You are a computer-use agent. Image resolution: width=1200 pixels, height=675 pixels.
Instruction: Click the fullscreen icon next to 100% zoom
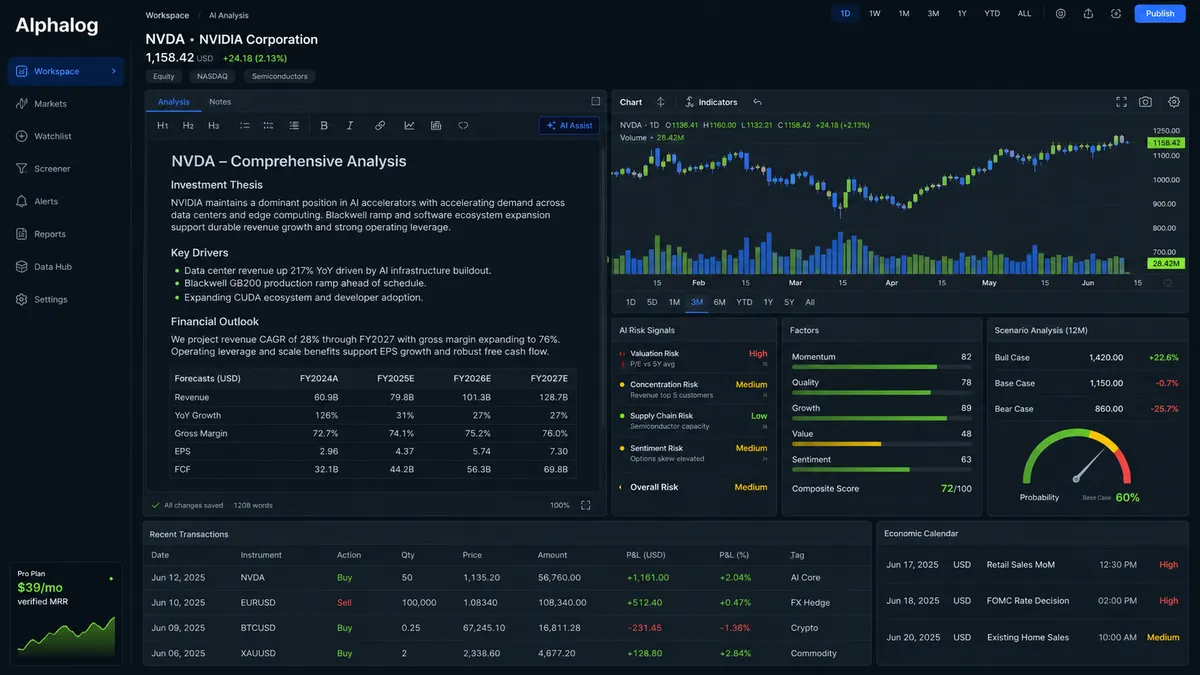pyautogui.click(x=586, y=505)
